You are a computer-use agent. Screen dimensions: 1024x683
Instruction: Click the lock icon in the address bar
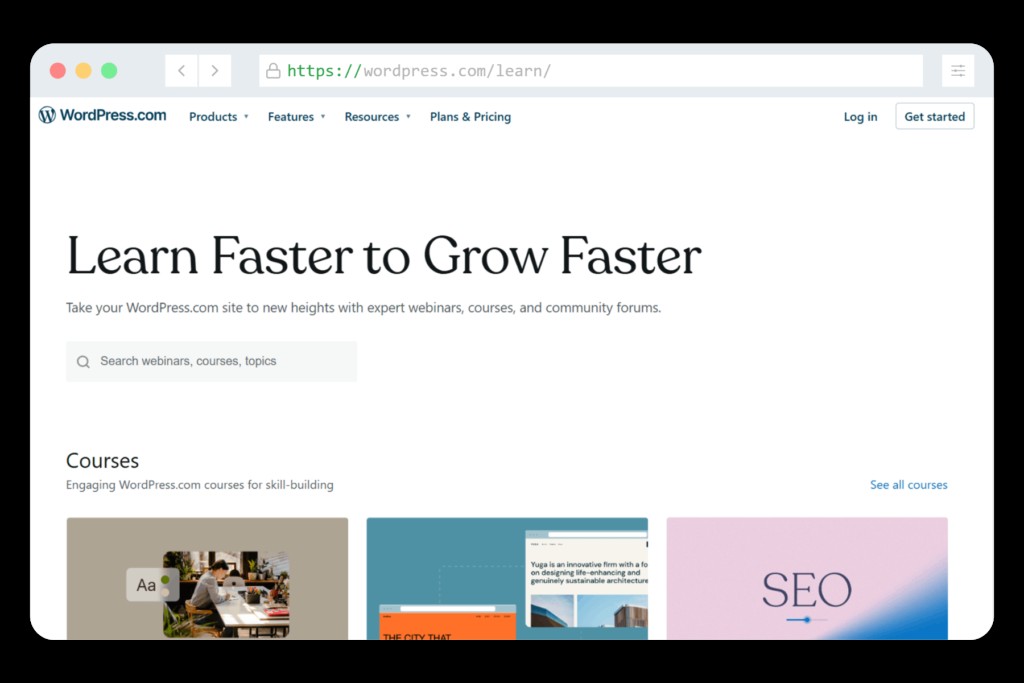pyautogui.click(x=274, y=71)
